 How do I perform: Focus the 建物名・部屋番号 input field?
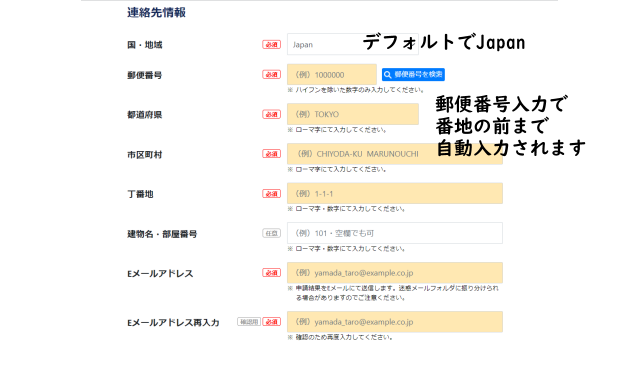(x=395, y=233)
